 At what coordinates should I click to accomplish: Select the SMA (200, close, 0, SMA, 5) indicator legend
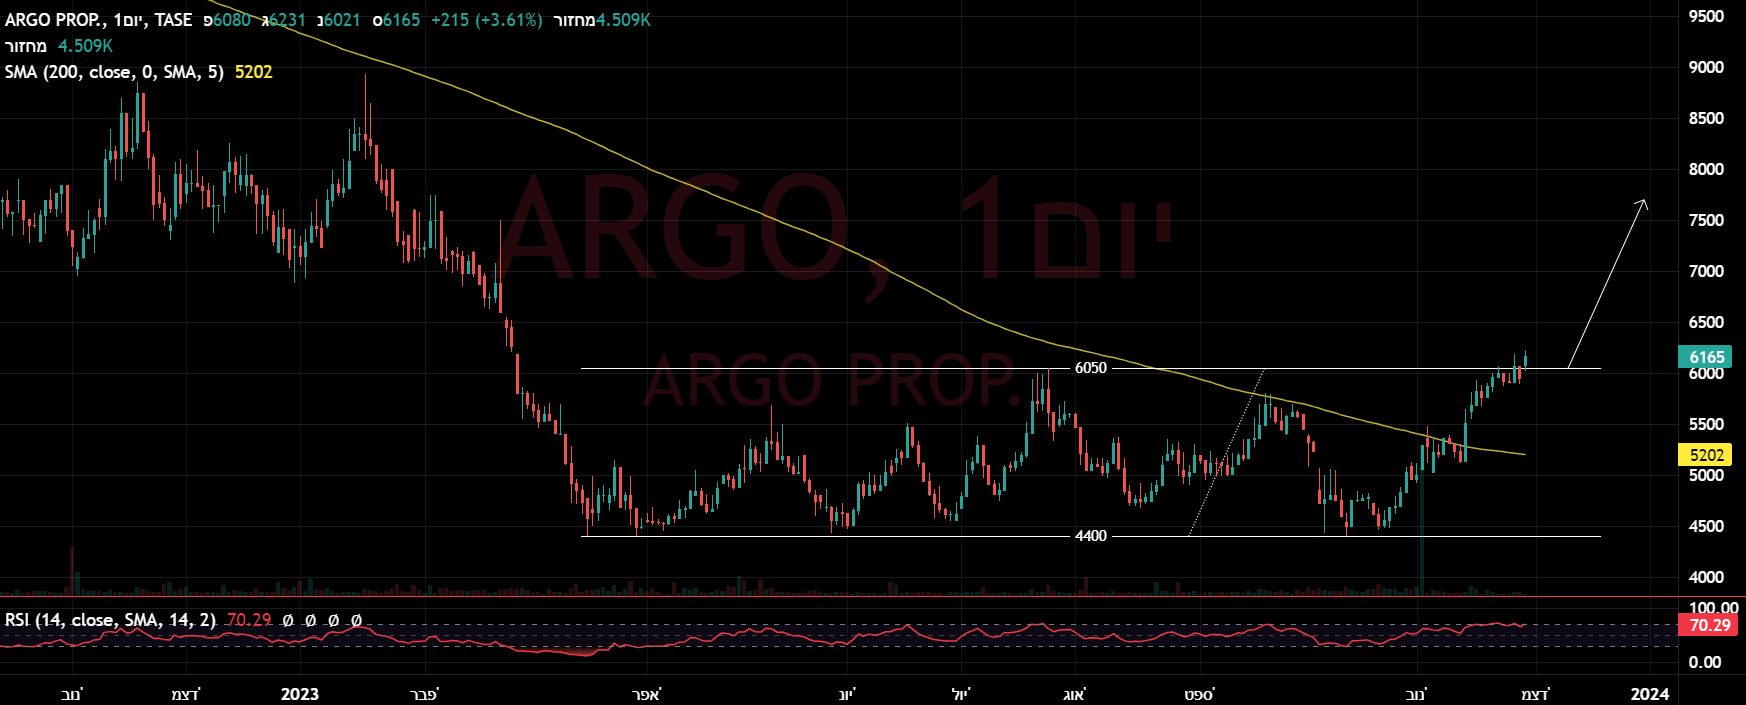(114, 72)
